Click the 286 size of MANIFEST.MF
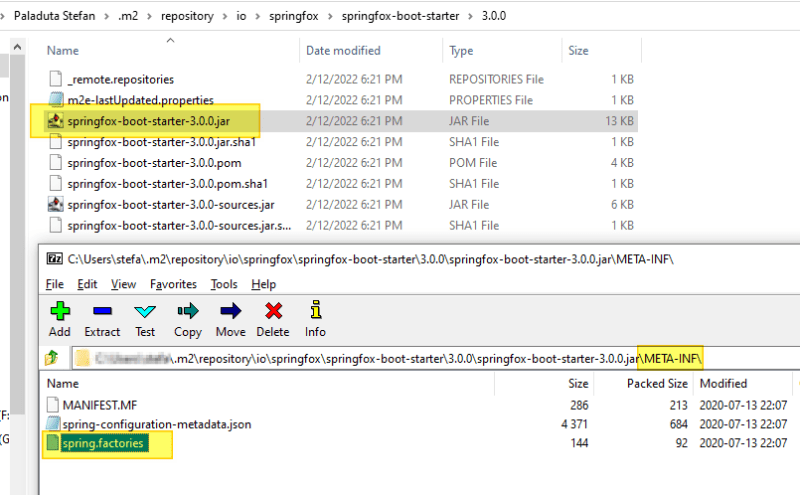The image size is (800, 495). click(579, 405)
